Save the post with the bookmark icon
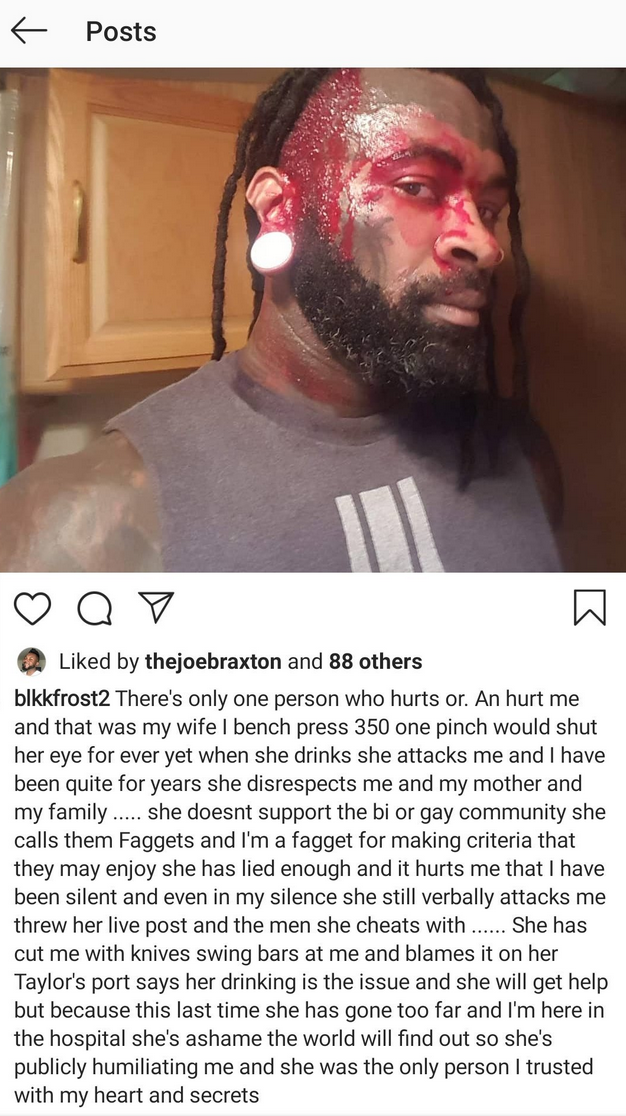This screenshot has width=626, height=1116. (590, 608)
